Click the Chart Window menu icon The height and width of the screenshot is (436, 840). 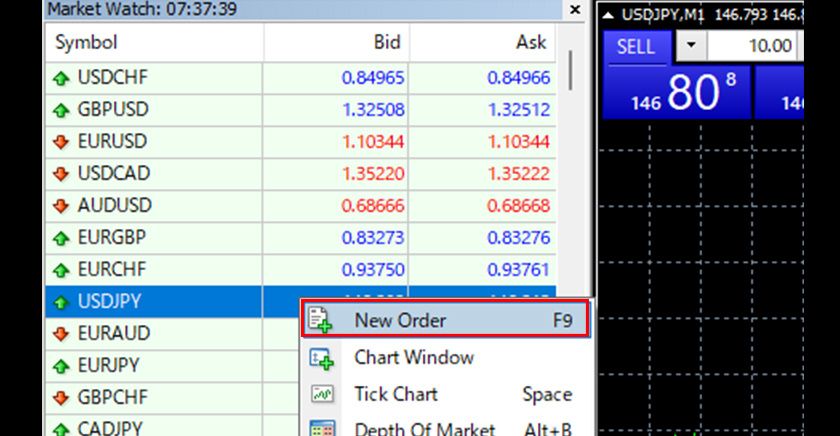[321, 358]
